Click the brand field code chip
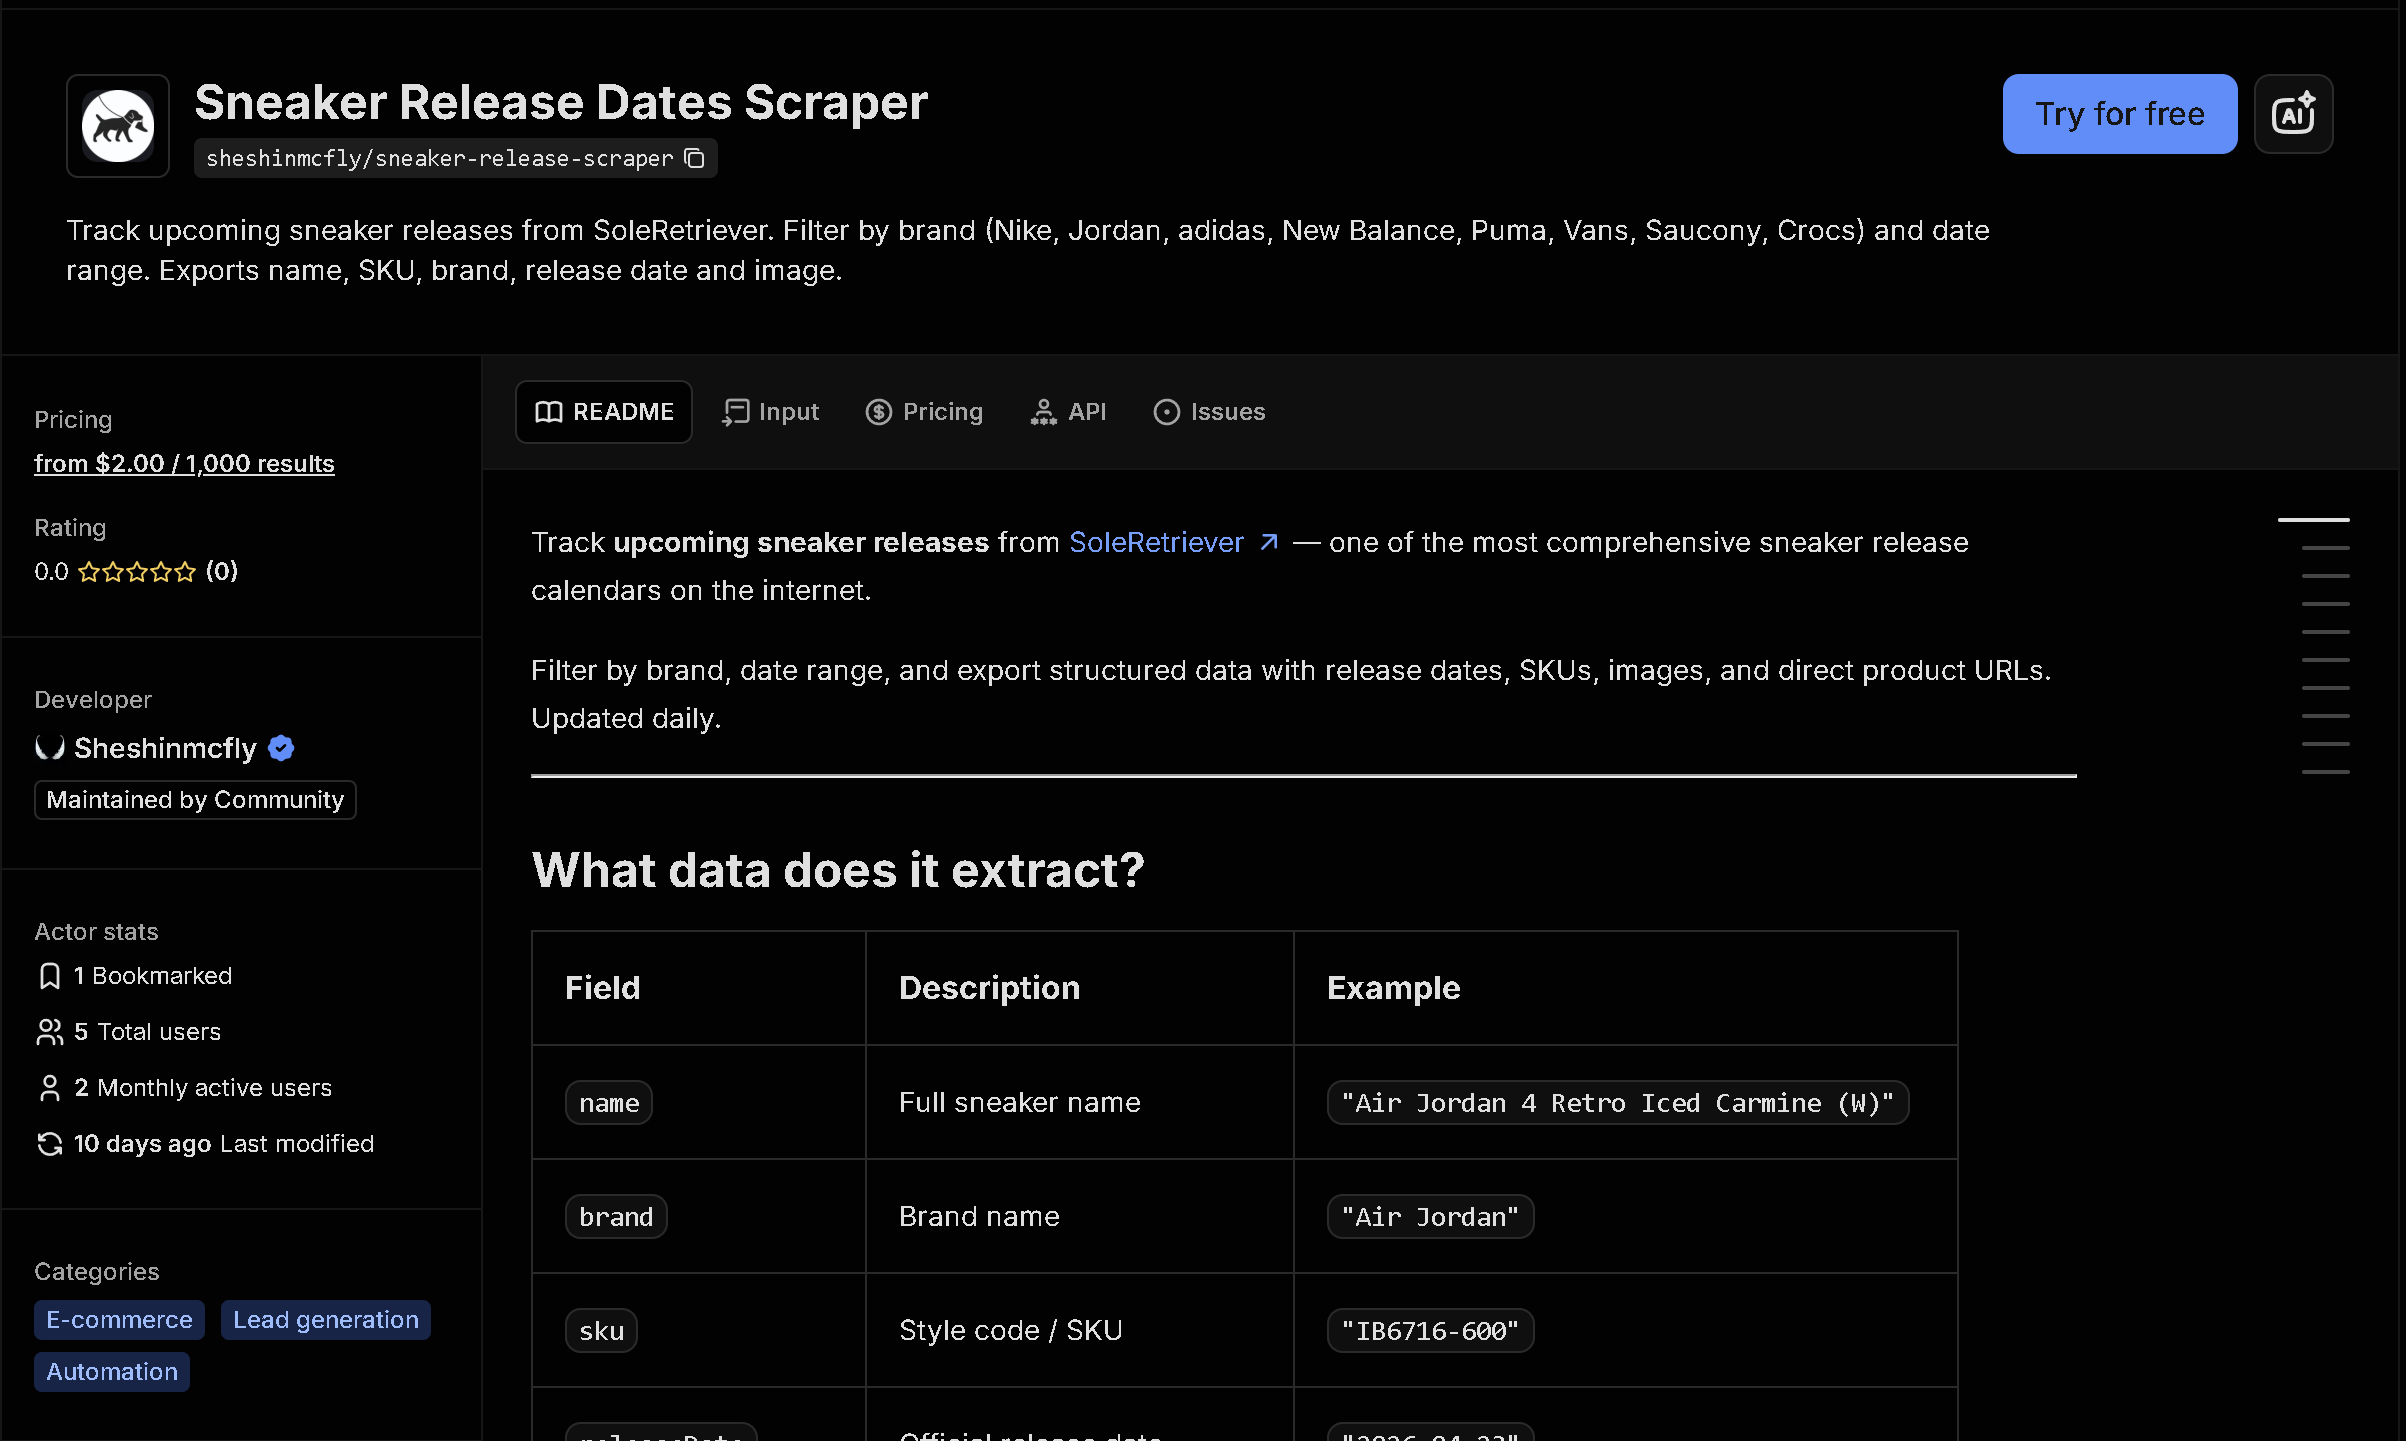The width and height of the screenshot is (2406, 1441). (616, 1217)
